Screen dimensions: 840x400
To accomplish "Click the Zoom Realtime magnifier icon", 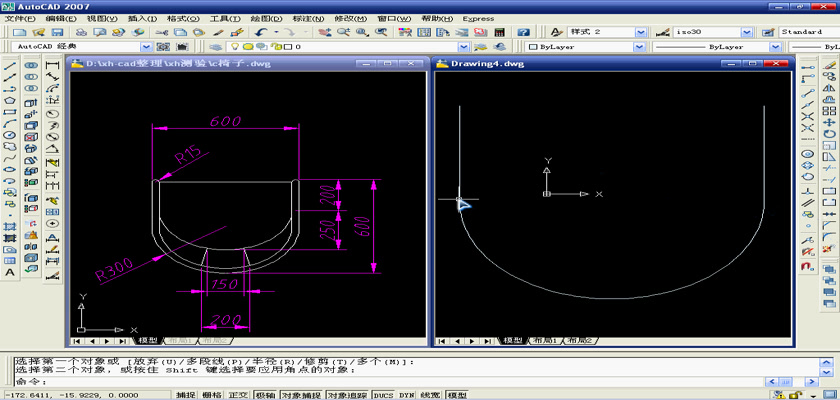I will (343, 32).
